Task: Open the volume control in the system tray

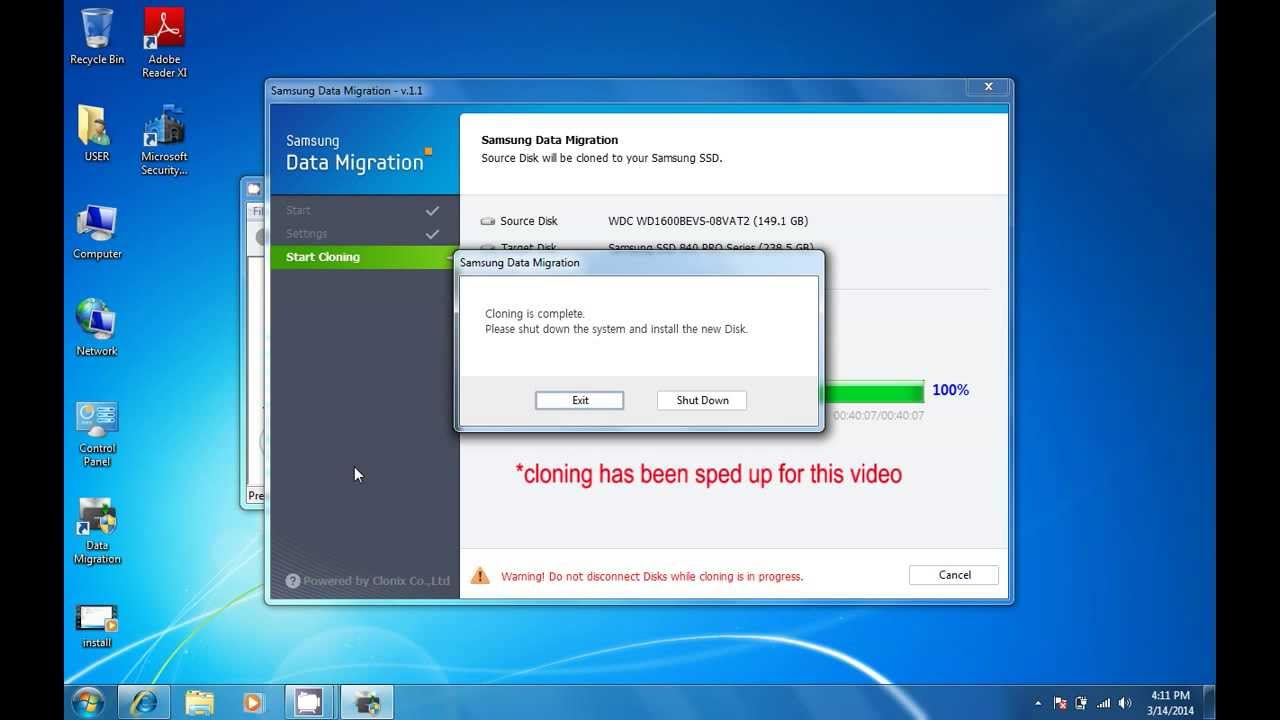Action: (1124, 701)
